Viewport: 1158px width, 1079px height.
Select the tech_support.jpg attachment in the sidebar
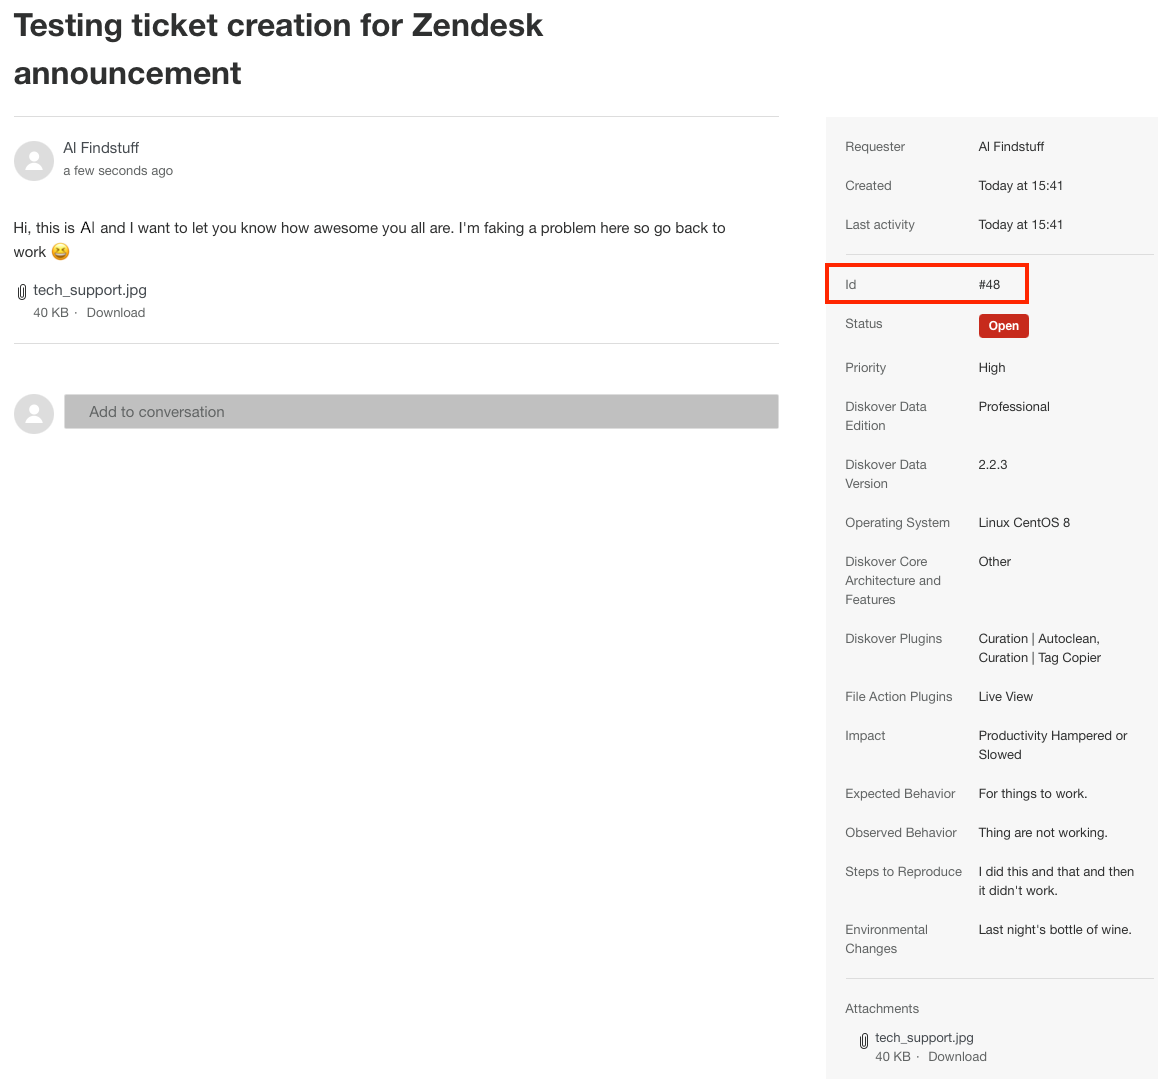pyautogui.click(x=924, y=1037)
